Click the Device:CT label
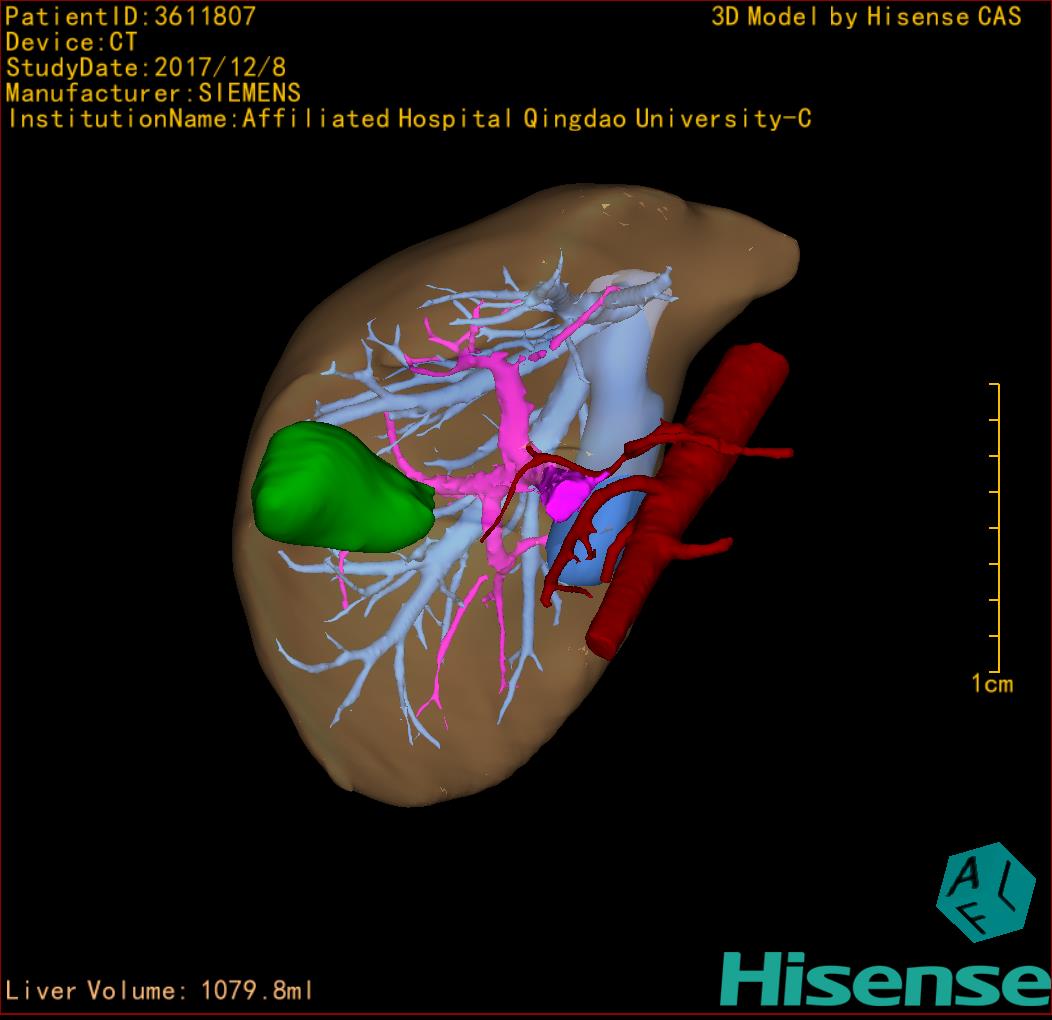The height and width of the screenshot is (1020, 1052). 71,42
